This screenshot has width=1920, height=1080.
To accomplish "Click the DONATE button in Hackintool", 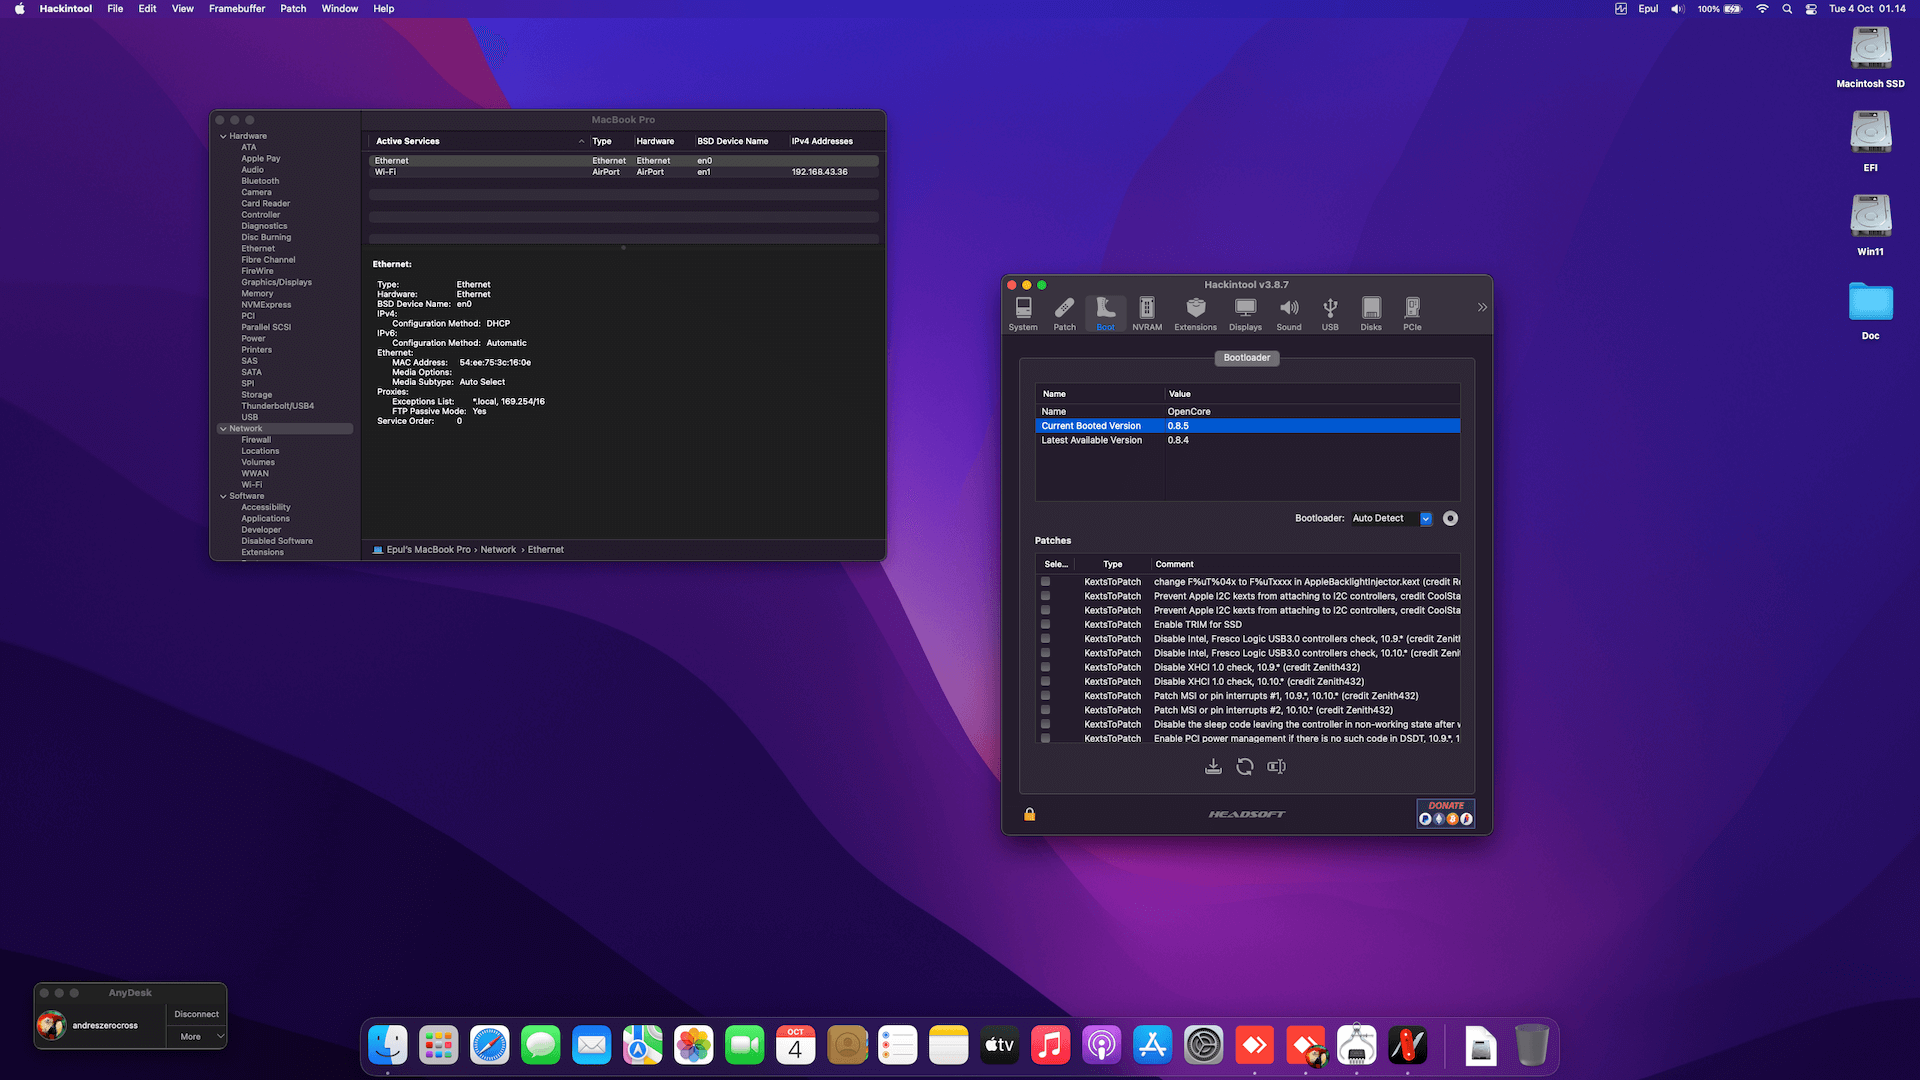I will [x=1446, y=813].
